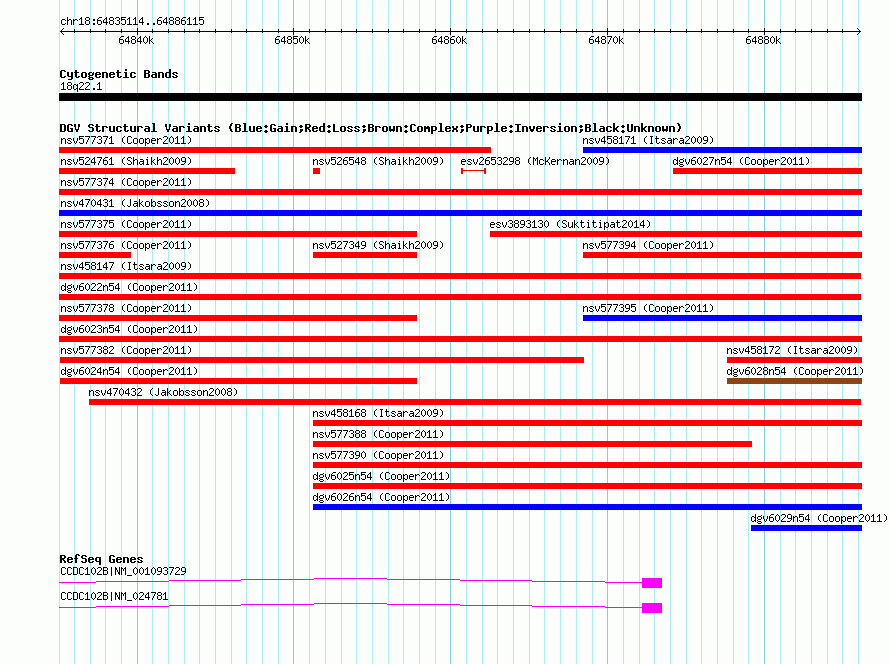Open variant nsv577375 (Cooper2011)
This screenshot has height=664, width=890.
coord(126,224)
